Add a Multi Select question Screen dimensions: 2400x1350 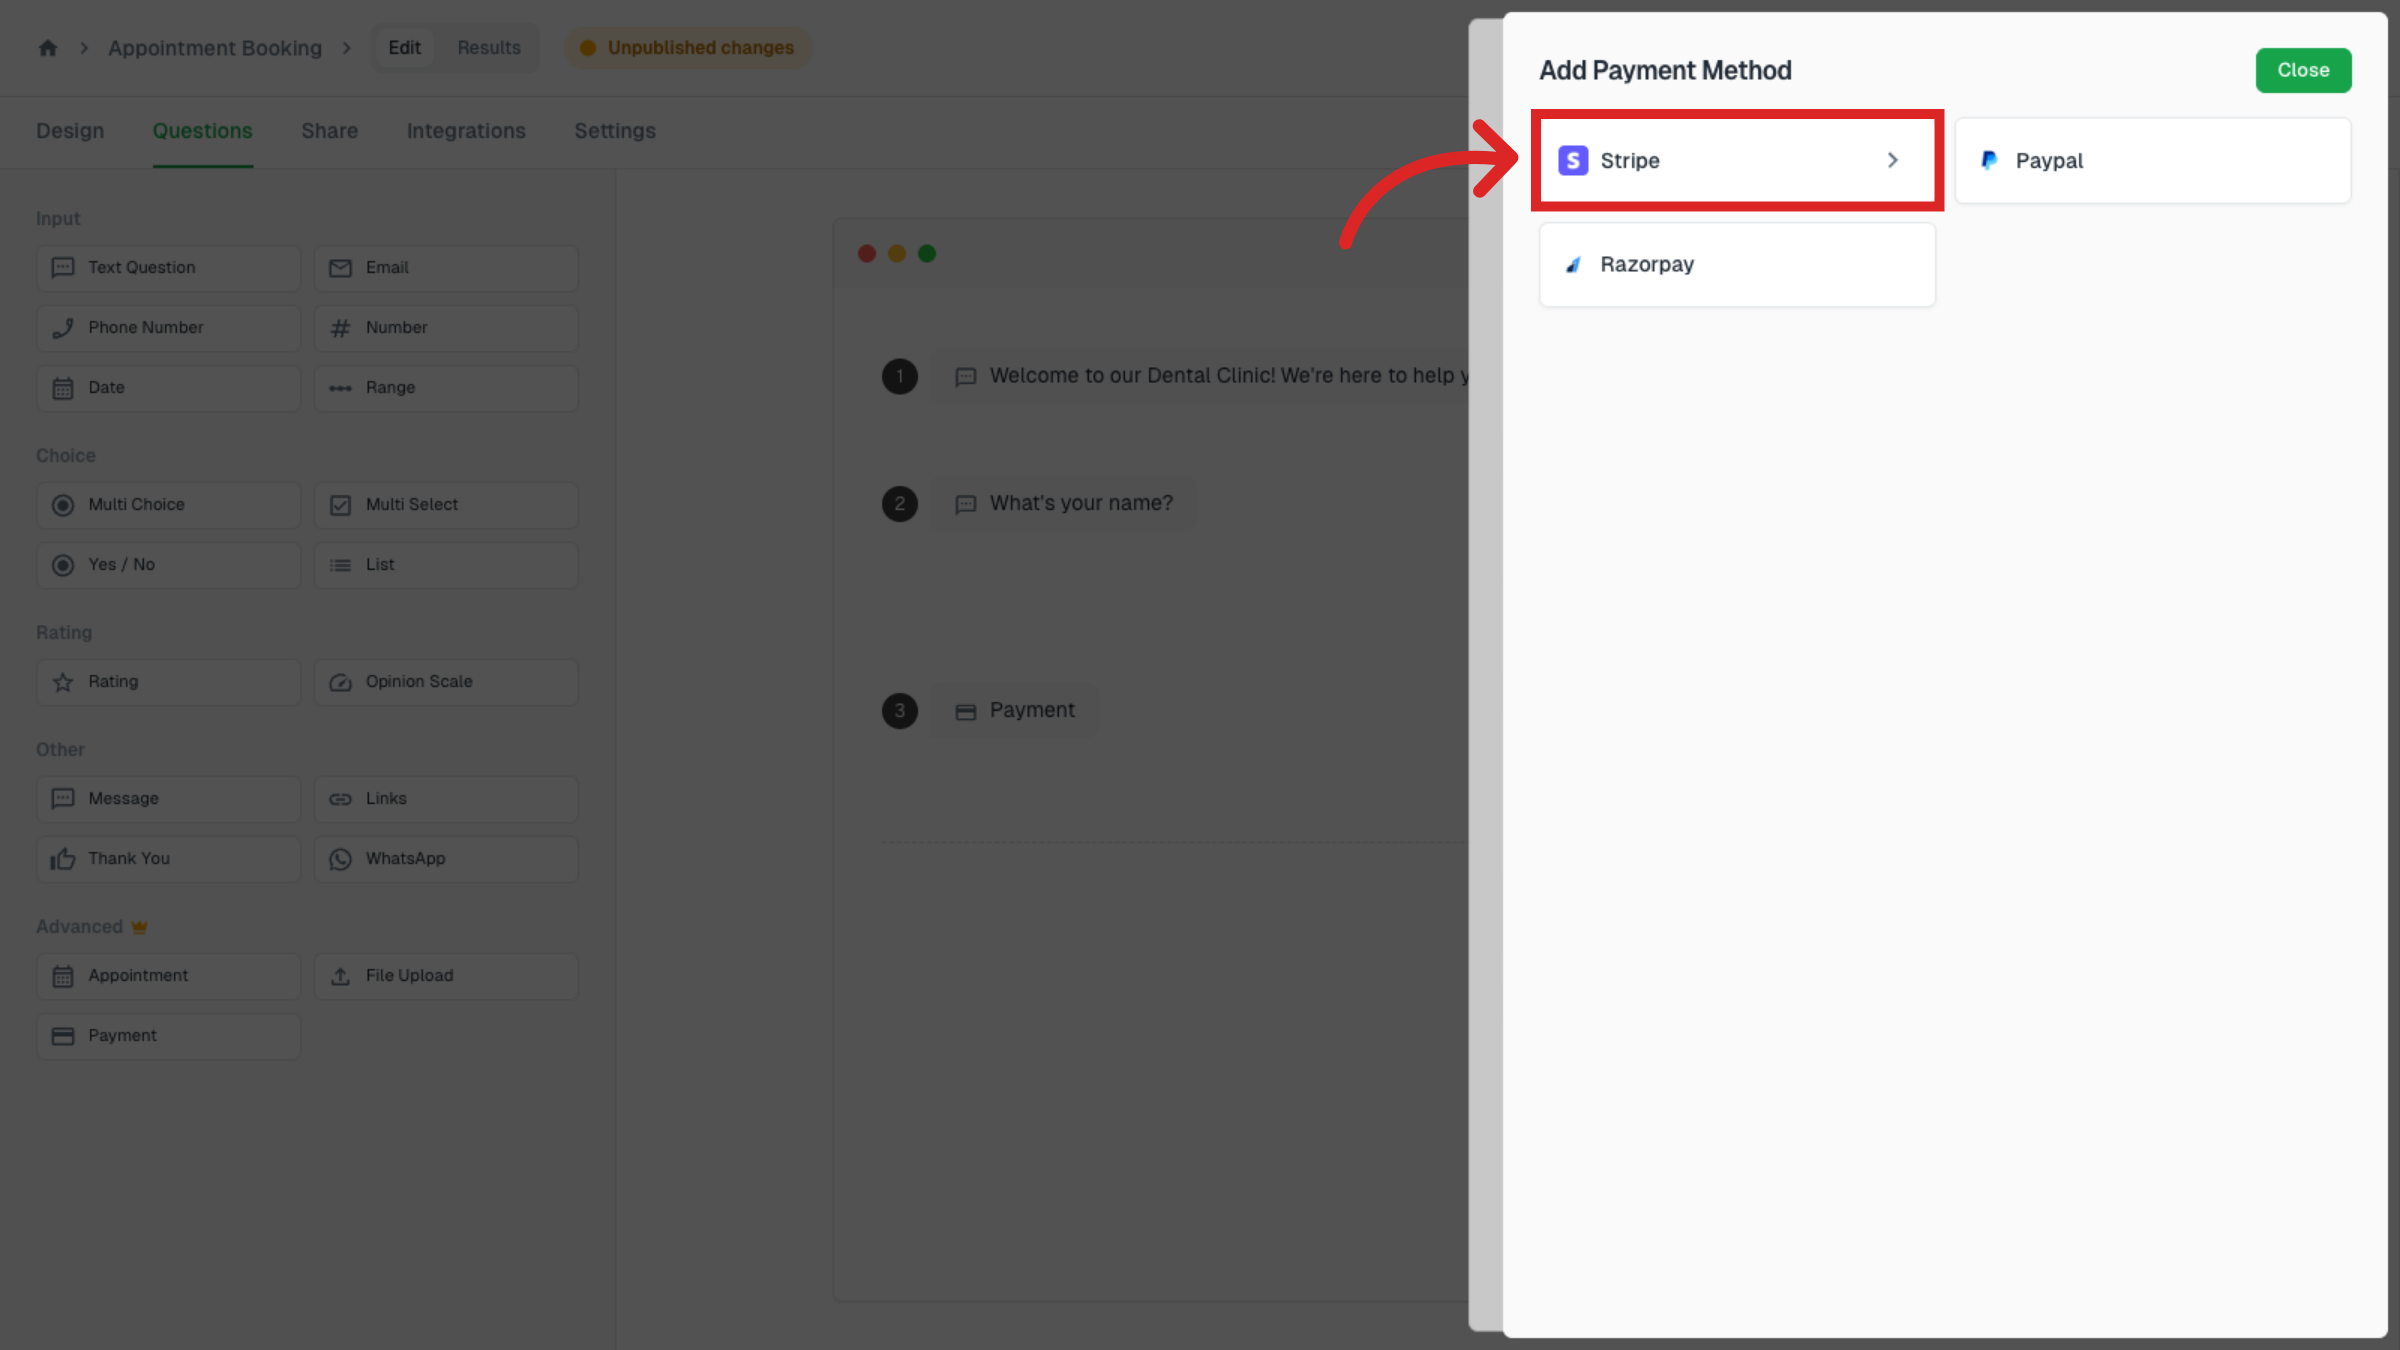[x=446, y=505]
